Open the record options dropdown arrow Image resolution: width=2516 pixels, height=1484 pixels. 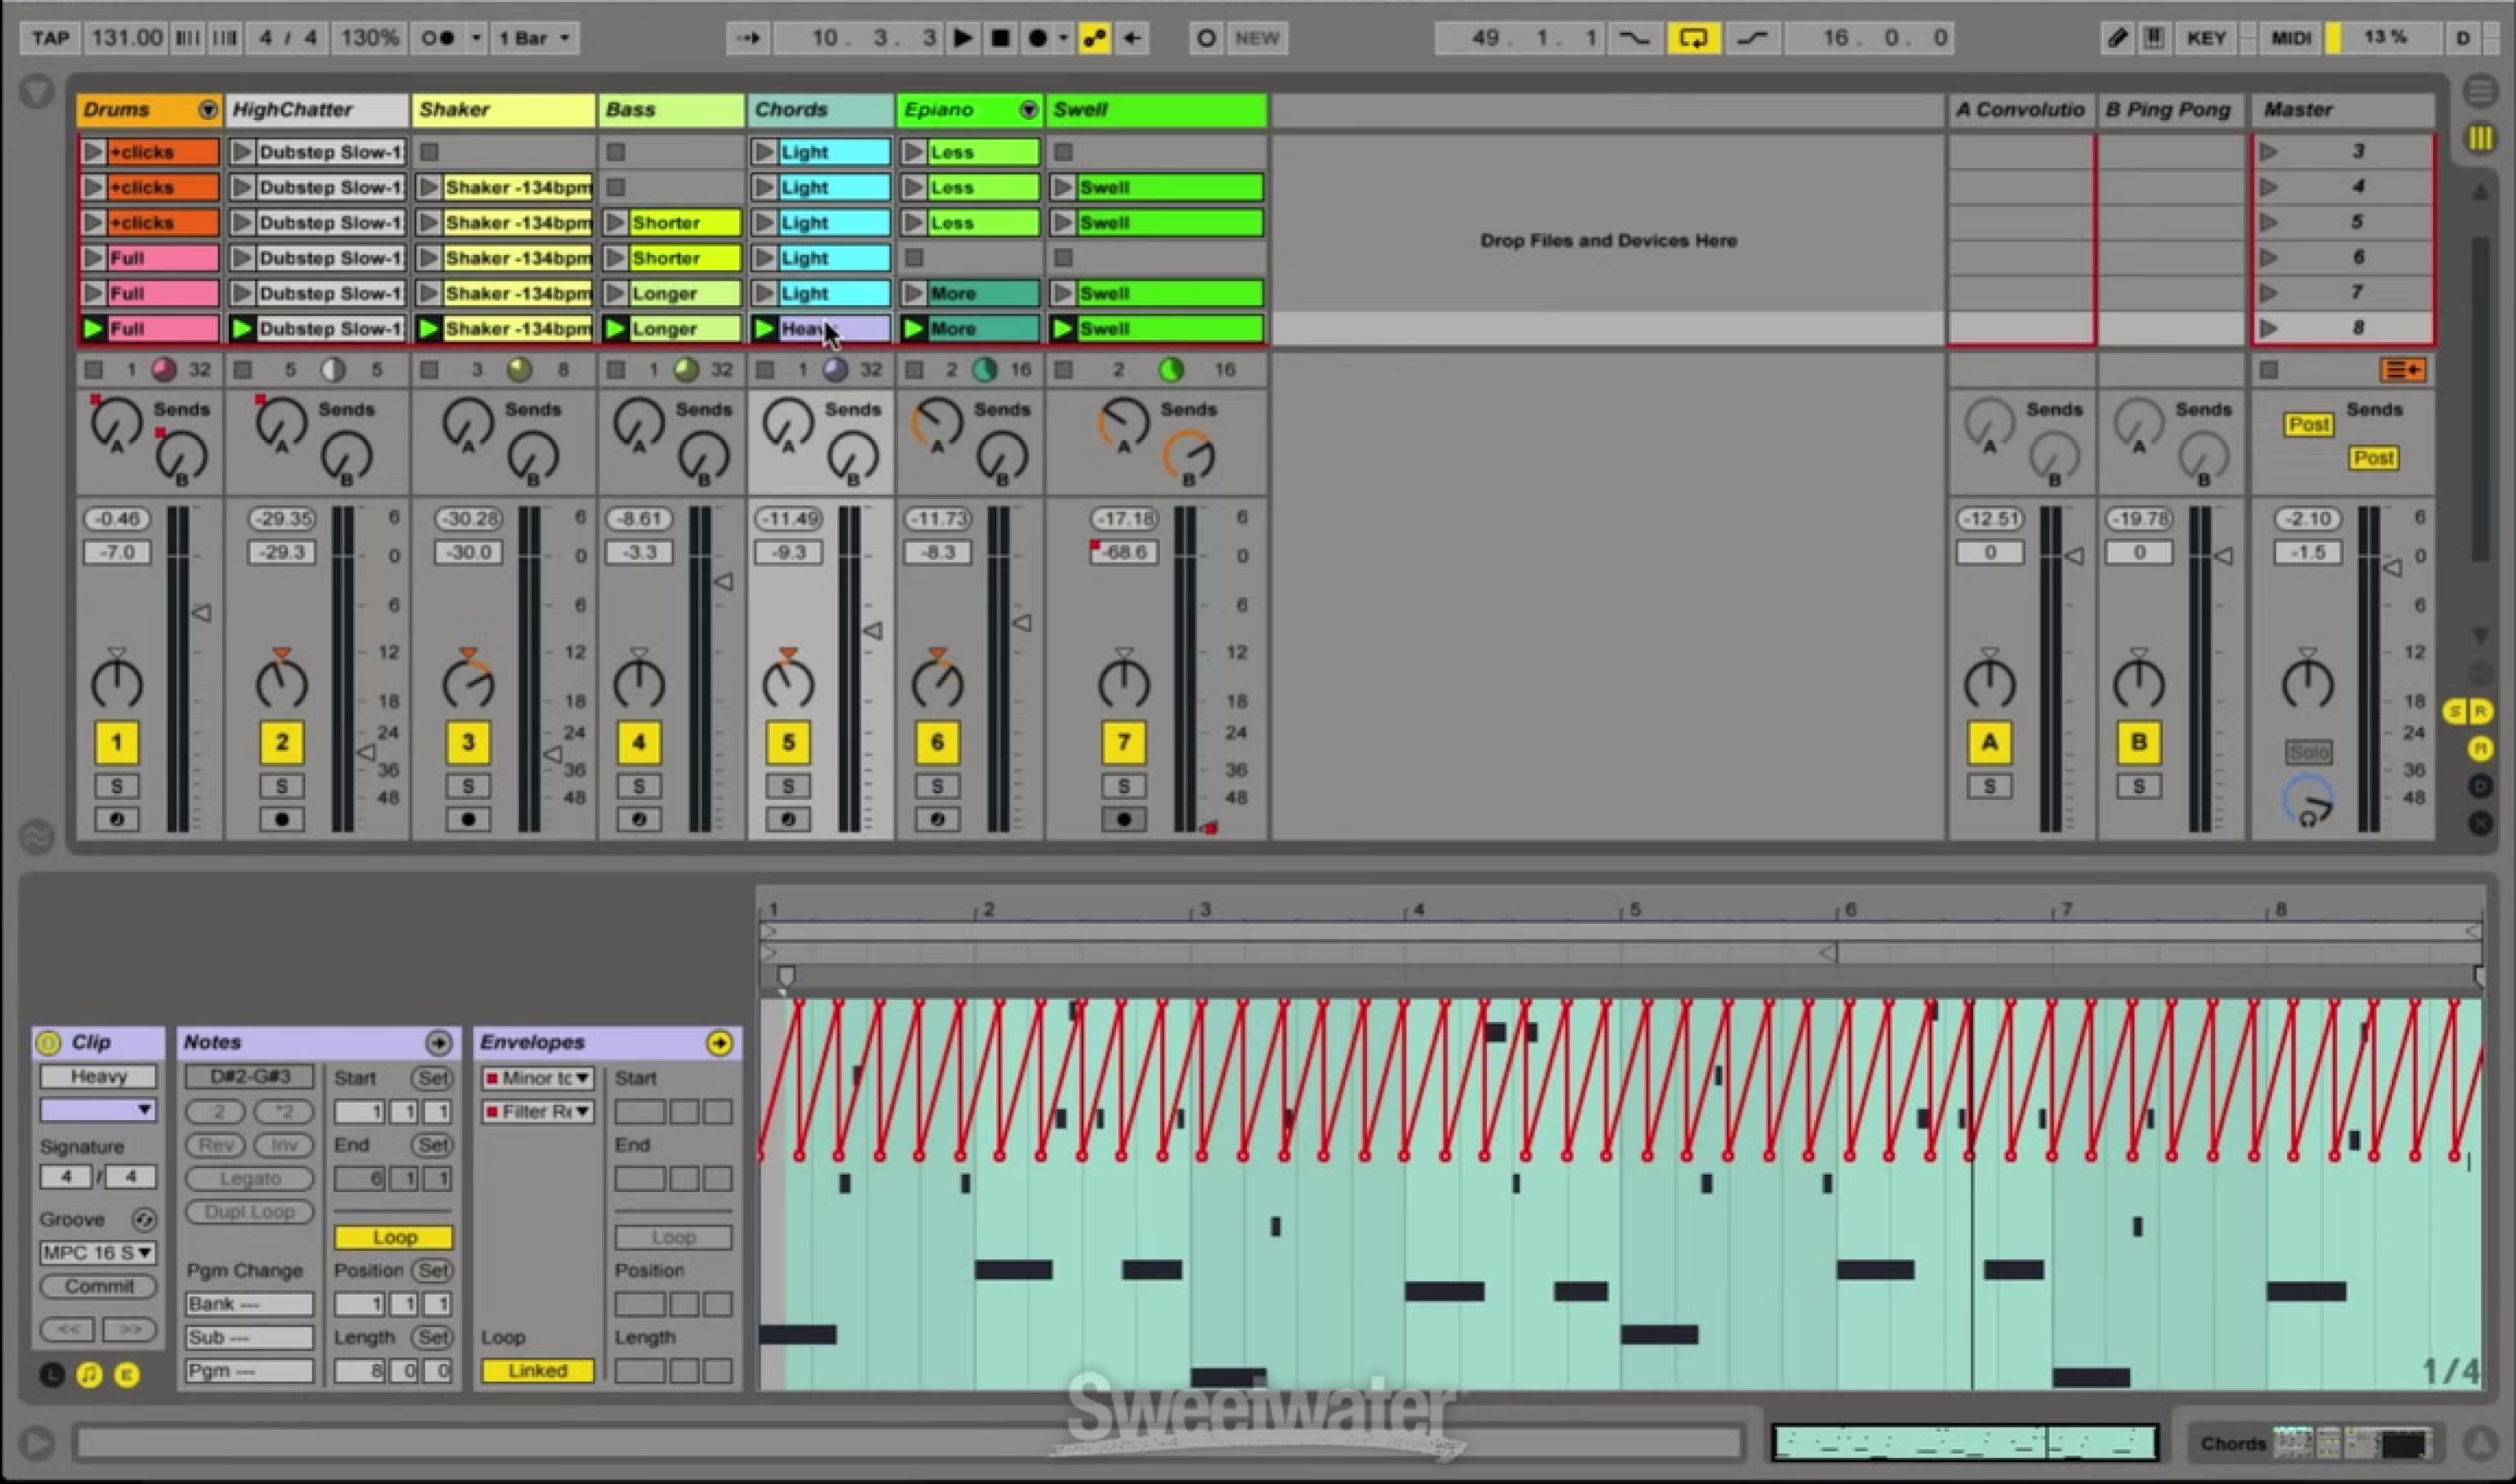click(x=1063, y=38)
